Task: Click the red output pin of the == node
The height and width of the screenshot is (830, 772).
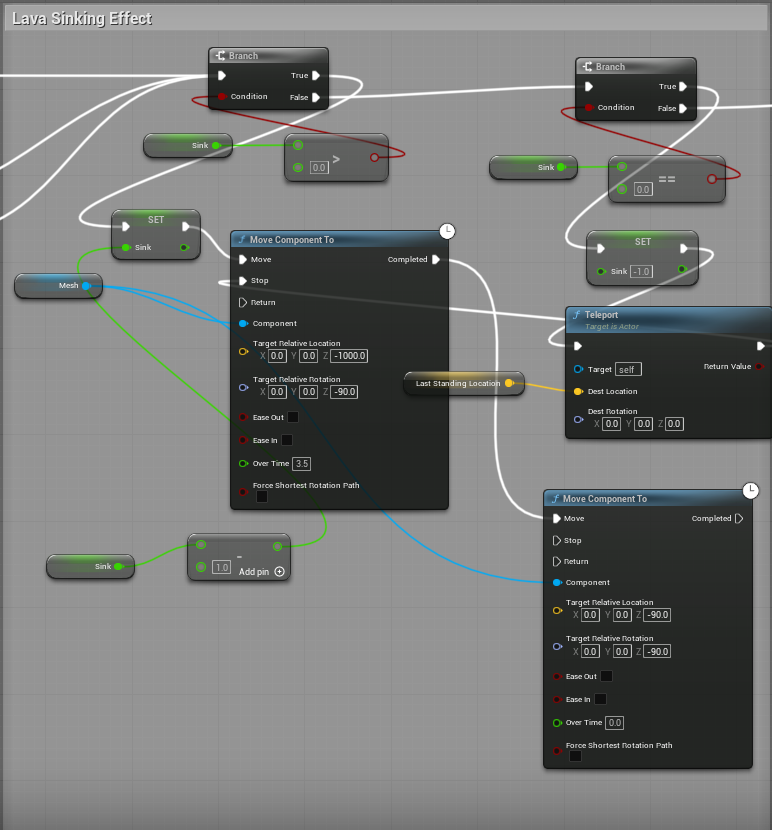Action: pos(711,179)
